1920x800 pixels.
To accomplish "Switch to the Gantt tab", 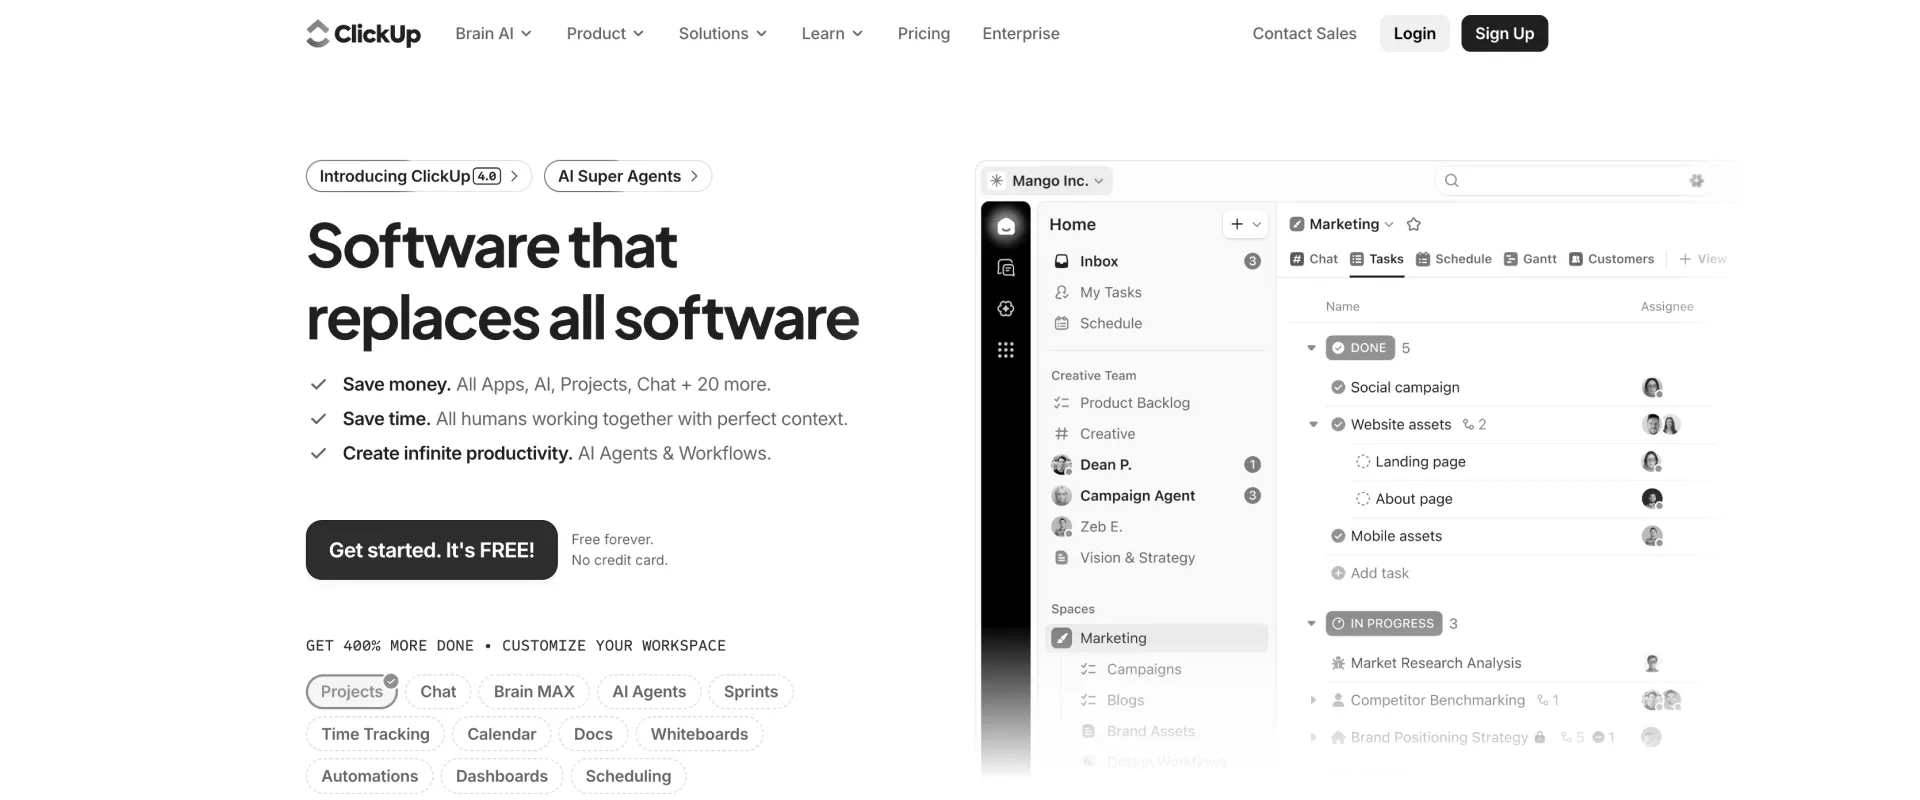I will (x=1530, y=259).
